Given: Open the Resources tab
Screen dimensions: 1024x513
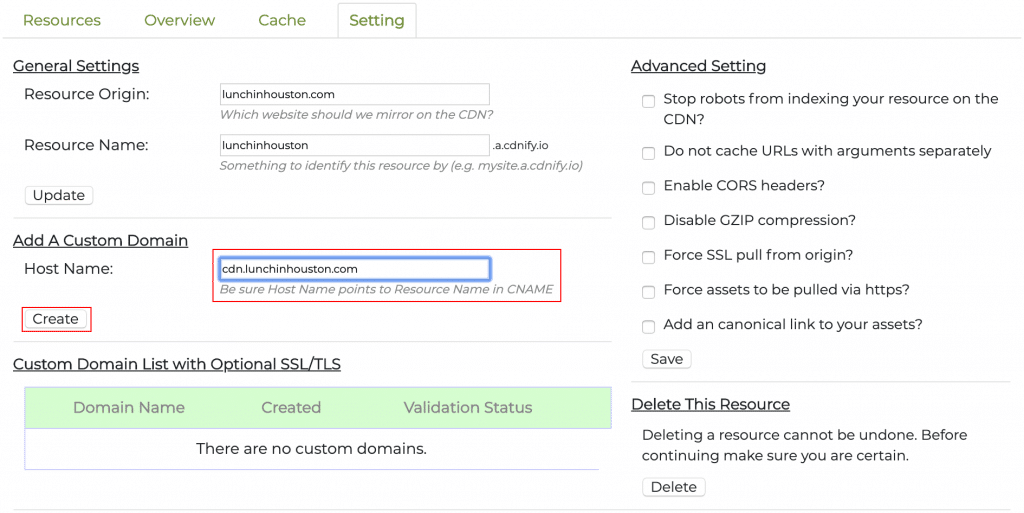Looking at the screenshot, I should (x=61, y=20).
